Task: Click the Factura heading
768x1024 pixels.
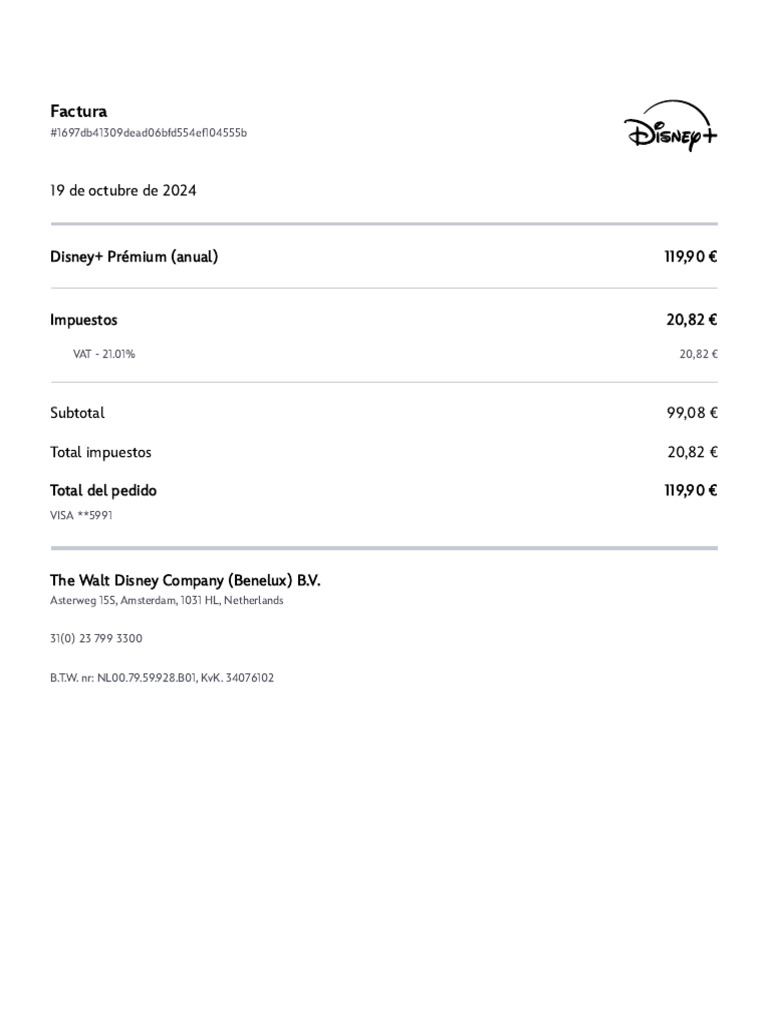Action: tap(78, 111)
